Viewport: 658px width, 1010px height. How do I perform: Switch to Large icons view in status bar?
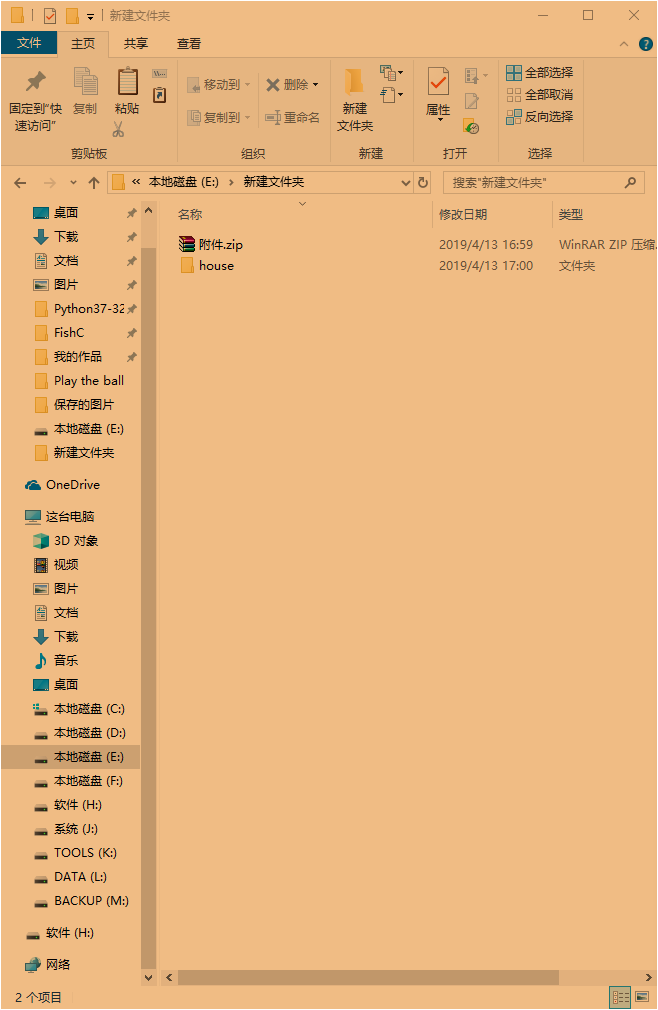pyautogui.click(x=642, y=997)
